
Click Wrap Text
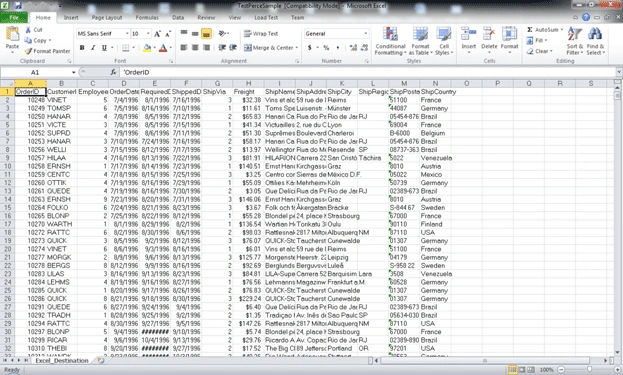click(261, 34)
